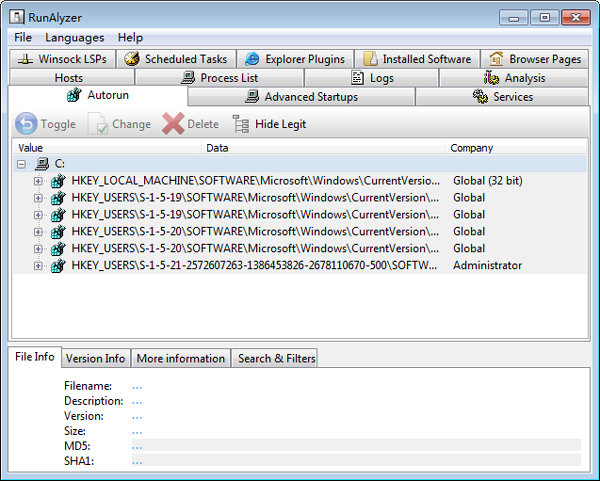Sort by the Value column header
Screen dimensions: 600x481
click(107, 148)
